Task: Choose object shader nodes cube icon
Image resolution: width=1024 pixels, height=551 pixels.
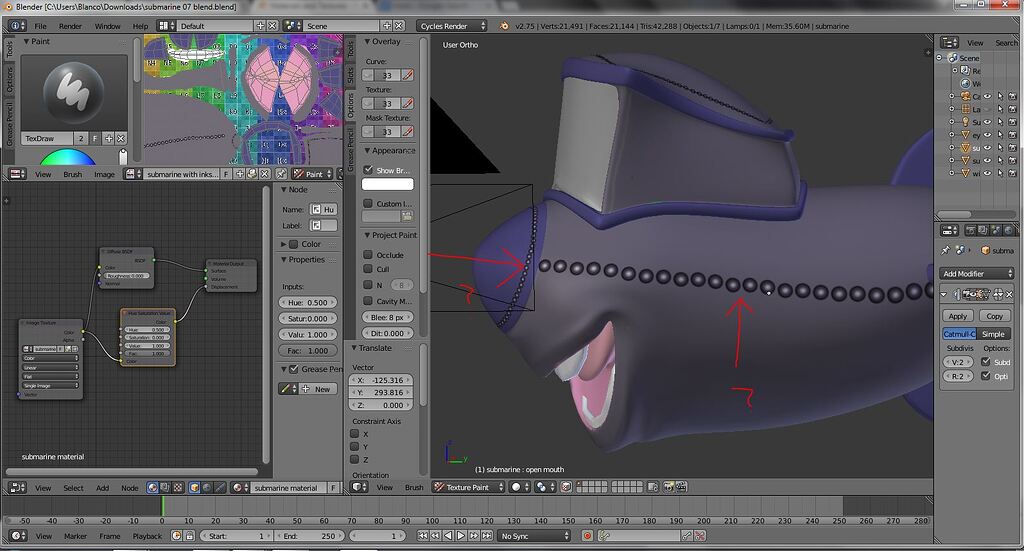Action: pyautogui.click(x=195, y=488)
